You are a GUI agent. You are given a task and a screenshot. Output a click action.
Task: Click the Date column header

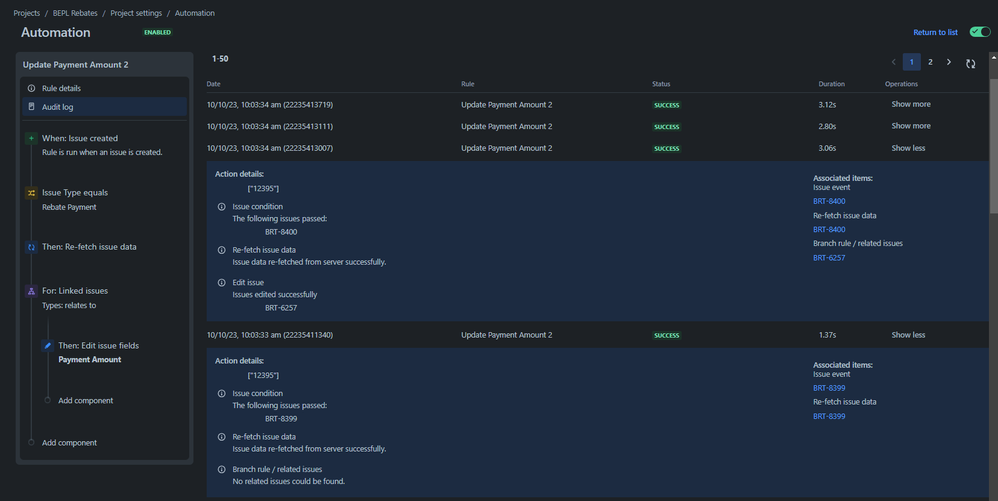213,84
